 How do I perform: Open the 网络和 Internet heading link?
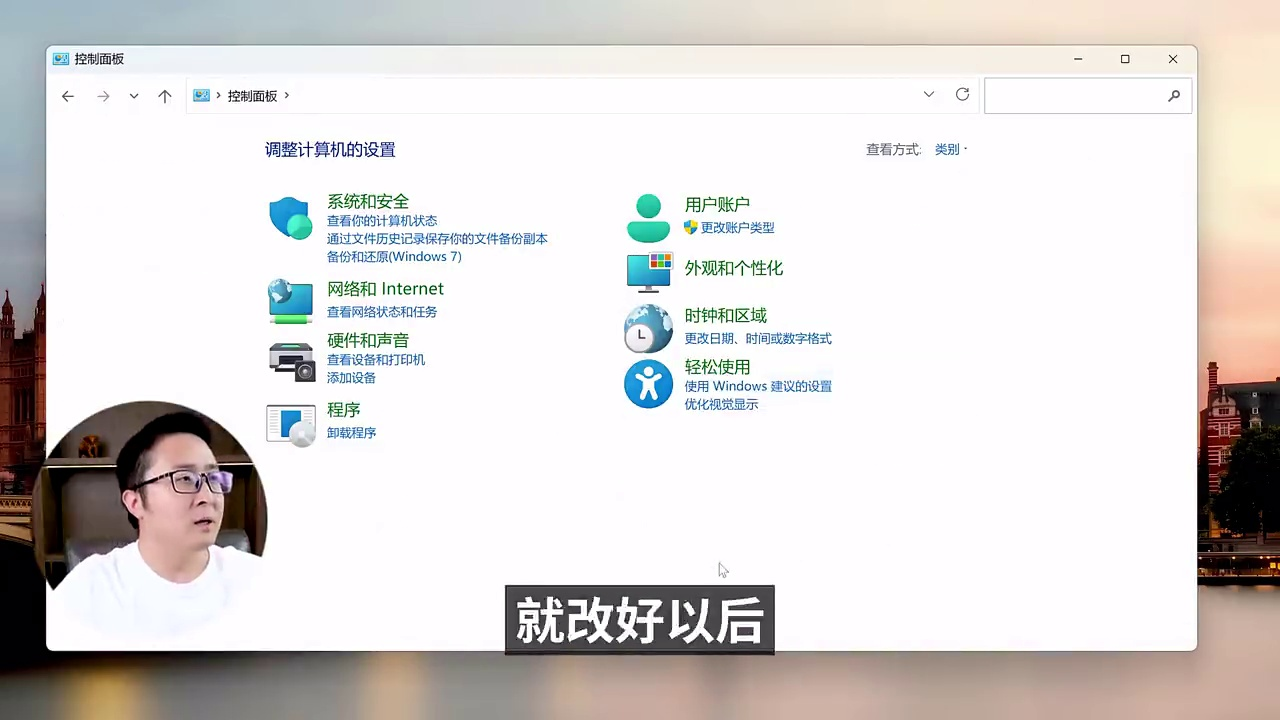(x=385, y=289)
